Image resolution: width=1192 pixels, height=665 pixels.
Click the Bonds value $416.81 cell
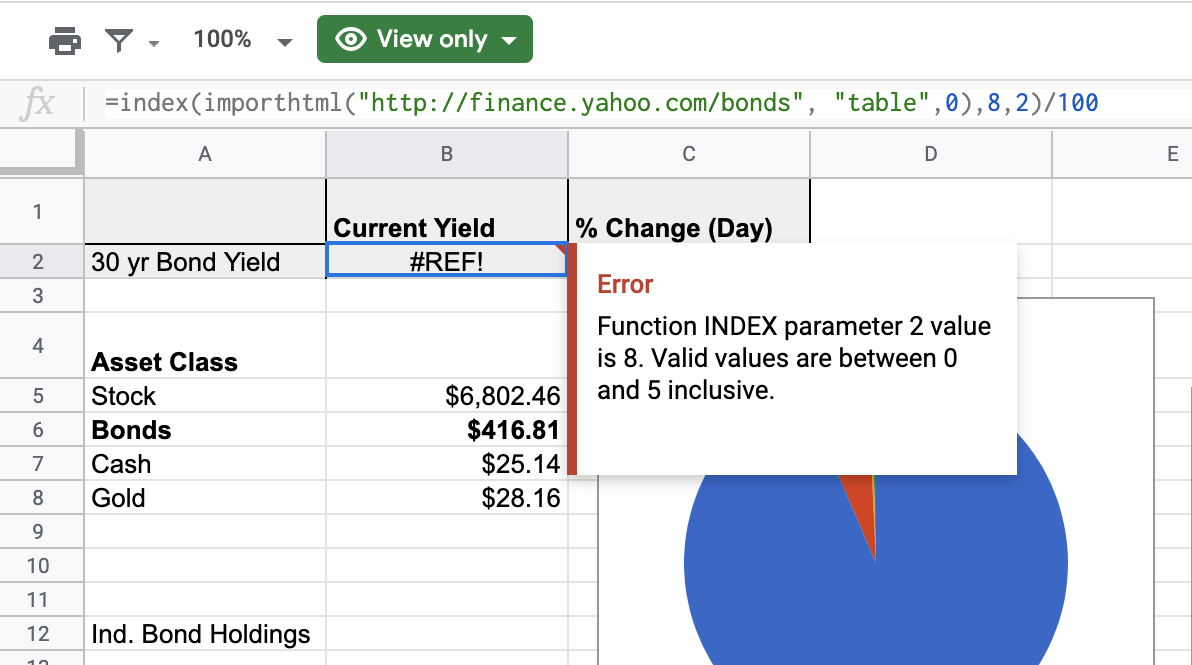447,430
